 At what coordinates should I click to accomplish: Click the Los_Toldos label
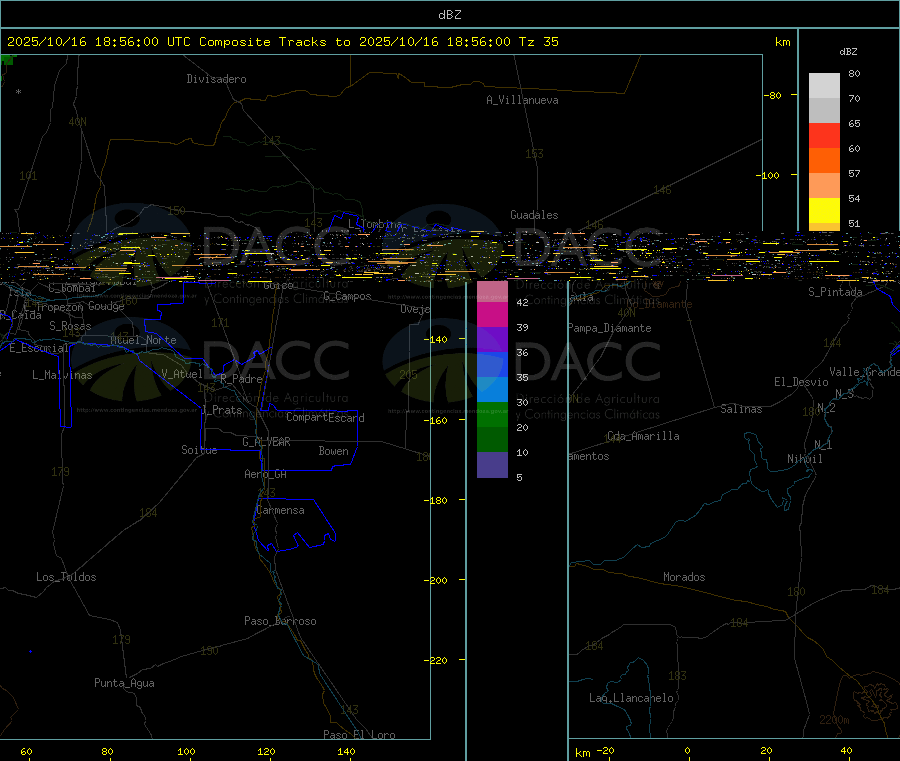tap(66, 577)
